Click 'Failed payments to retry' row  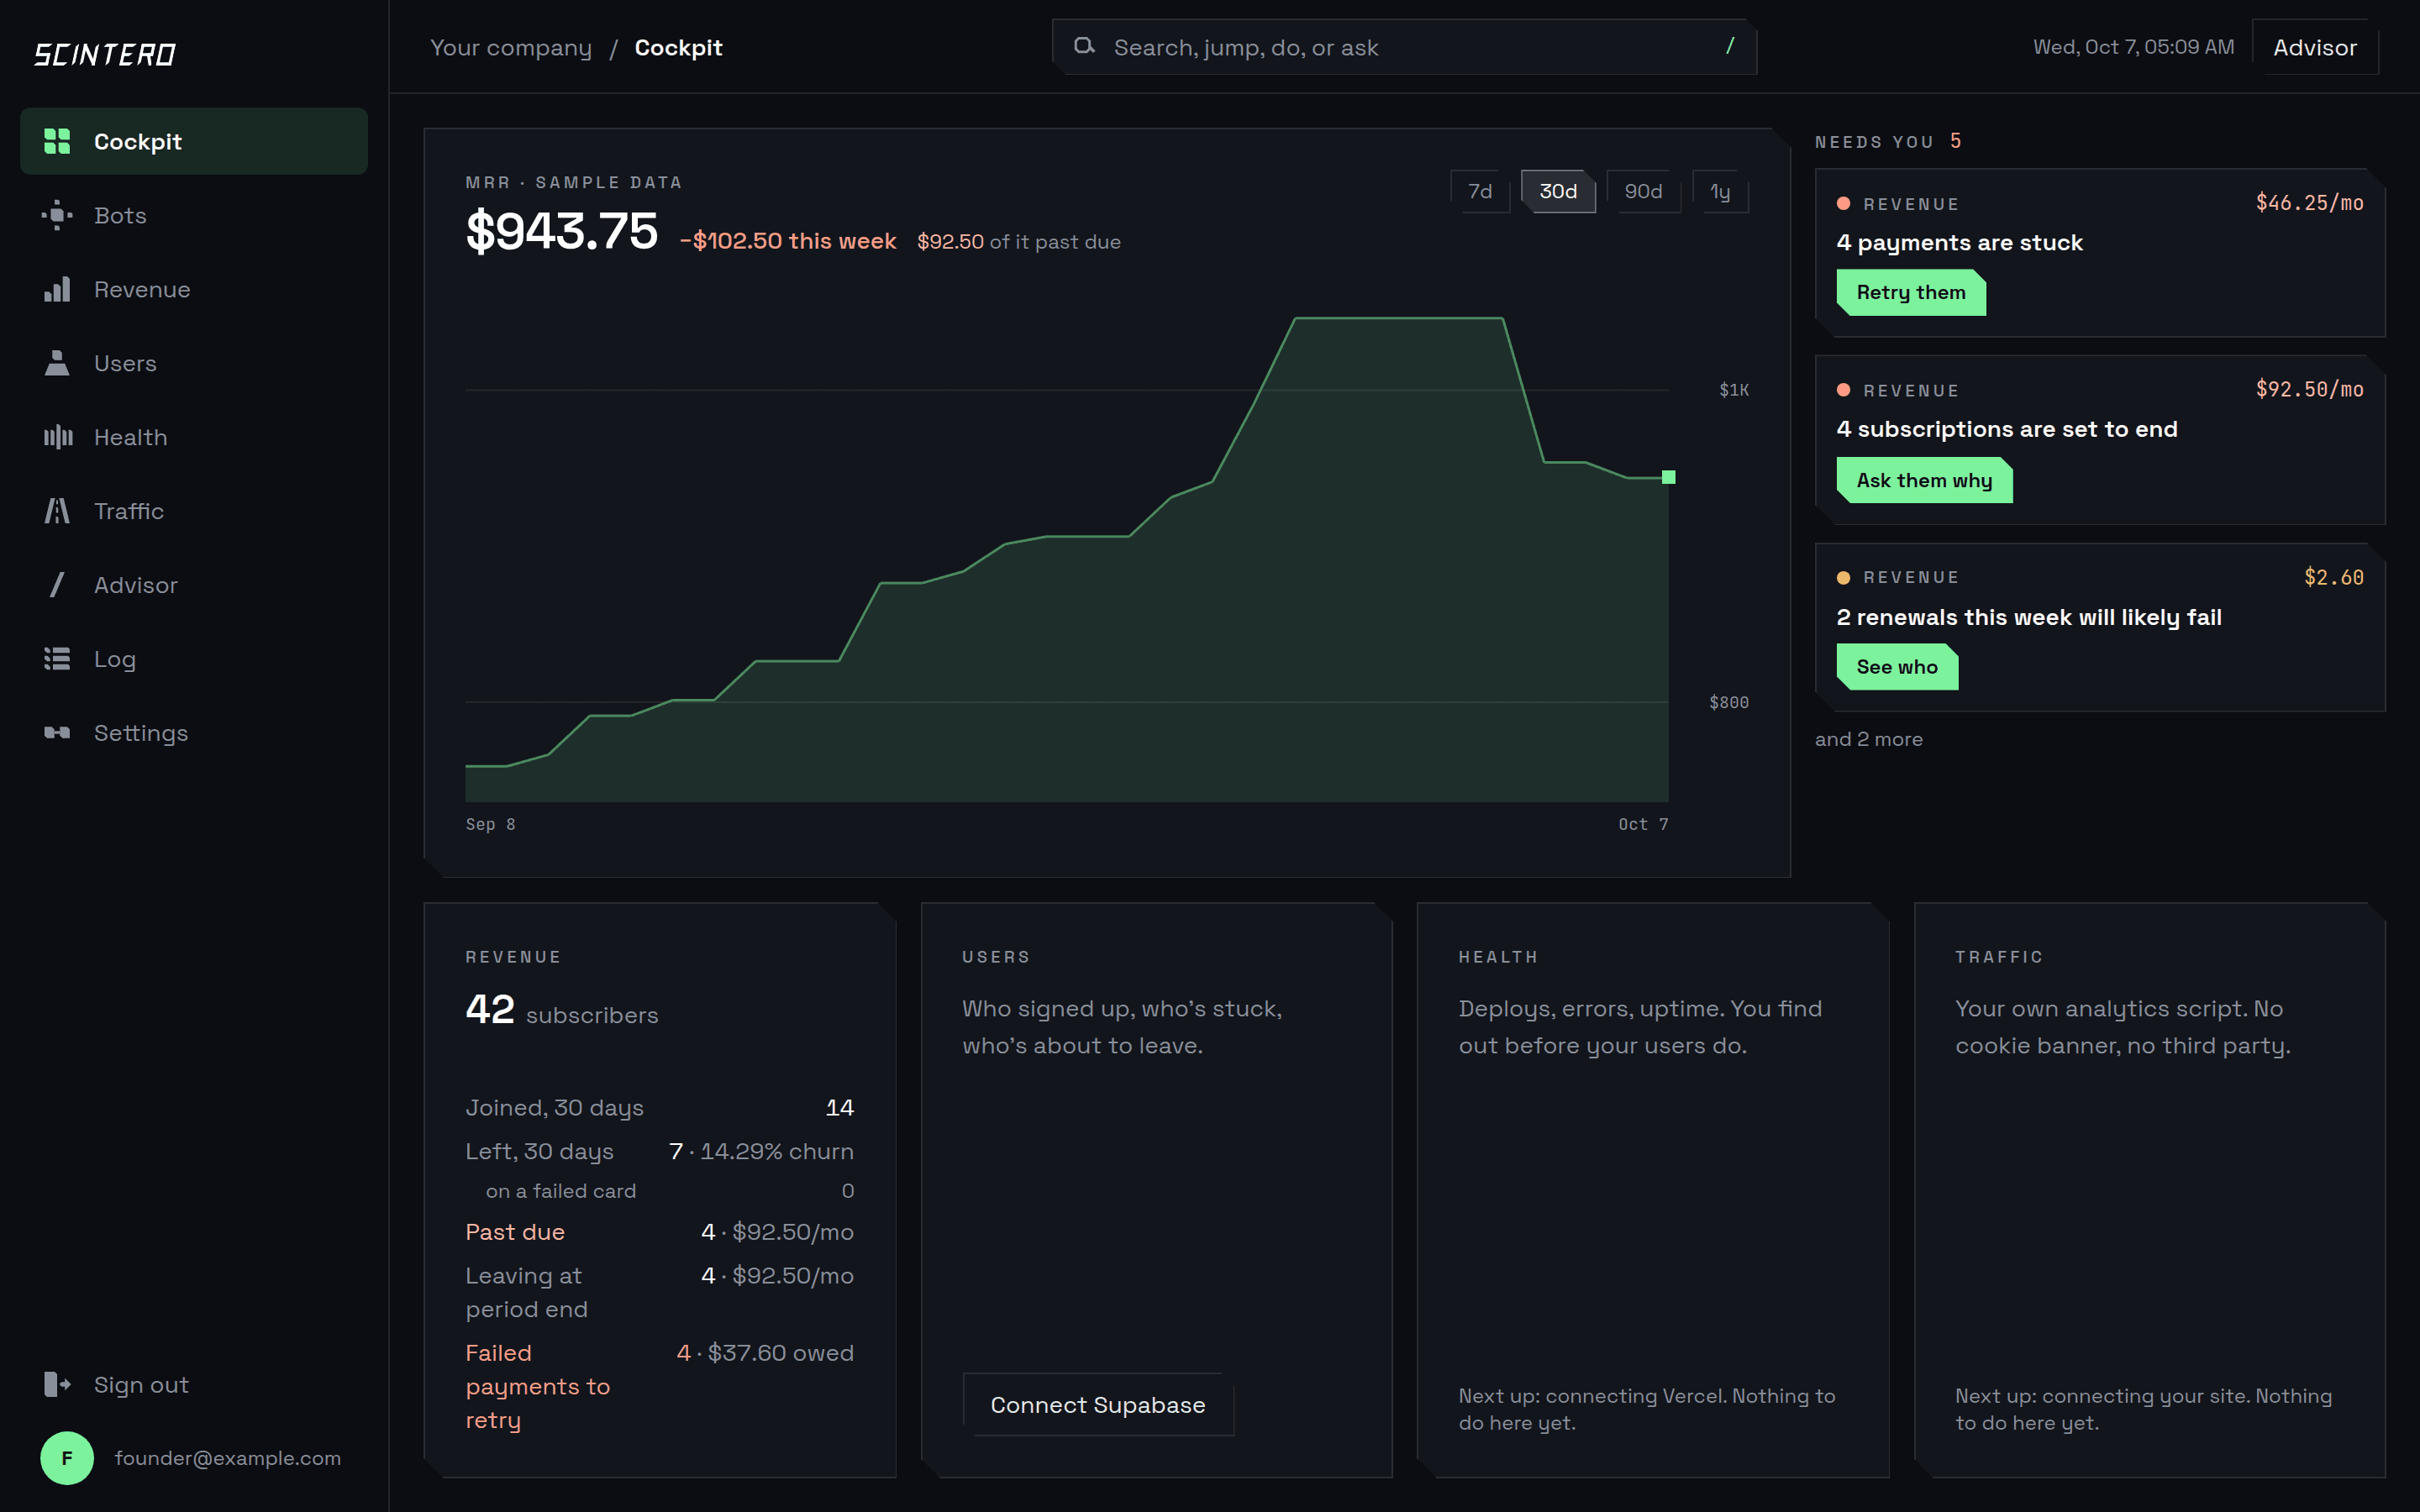tap(659, 1386)
